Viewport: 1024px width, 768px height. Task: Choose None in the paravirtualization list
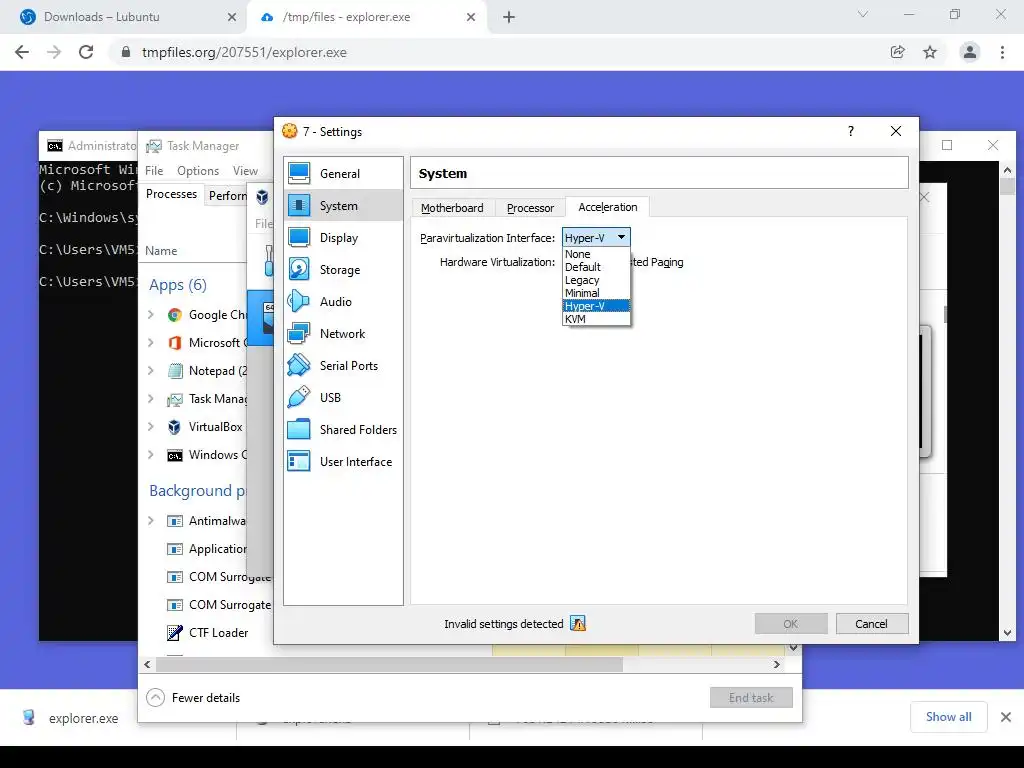(596, 254)
